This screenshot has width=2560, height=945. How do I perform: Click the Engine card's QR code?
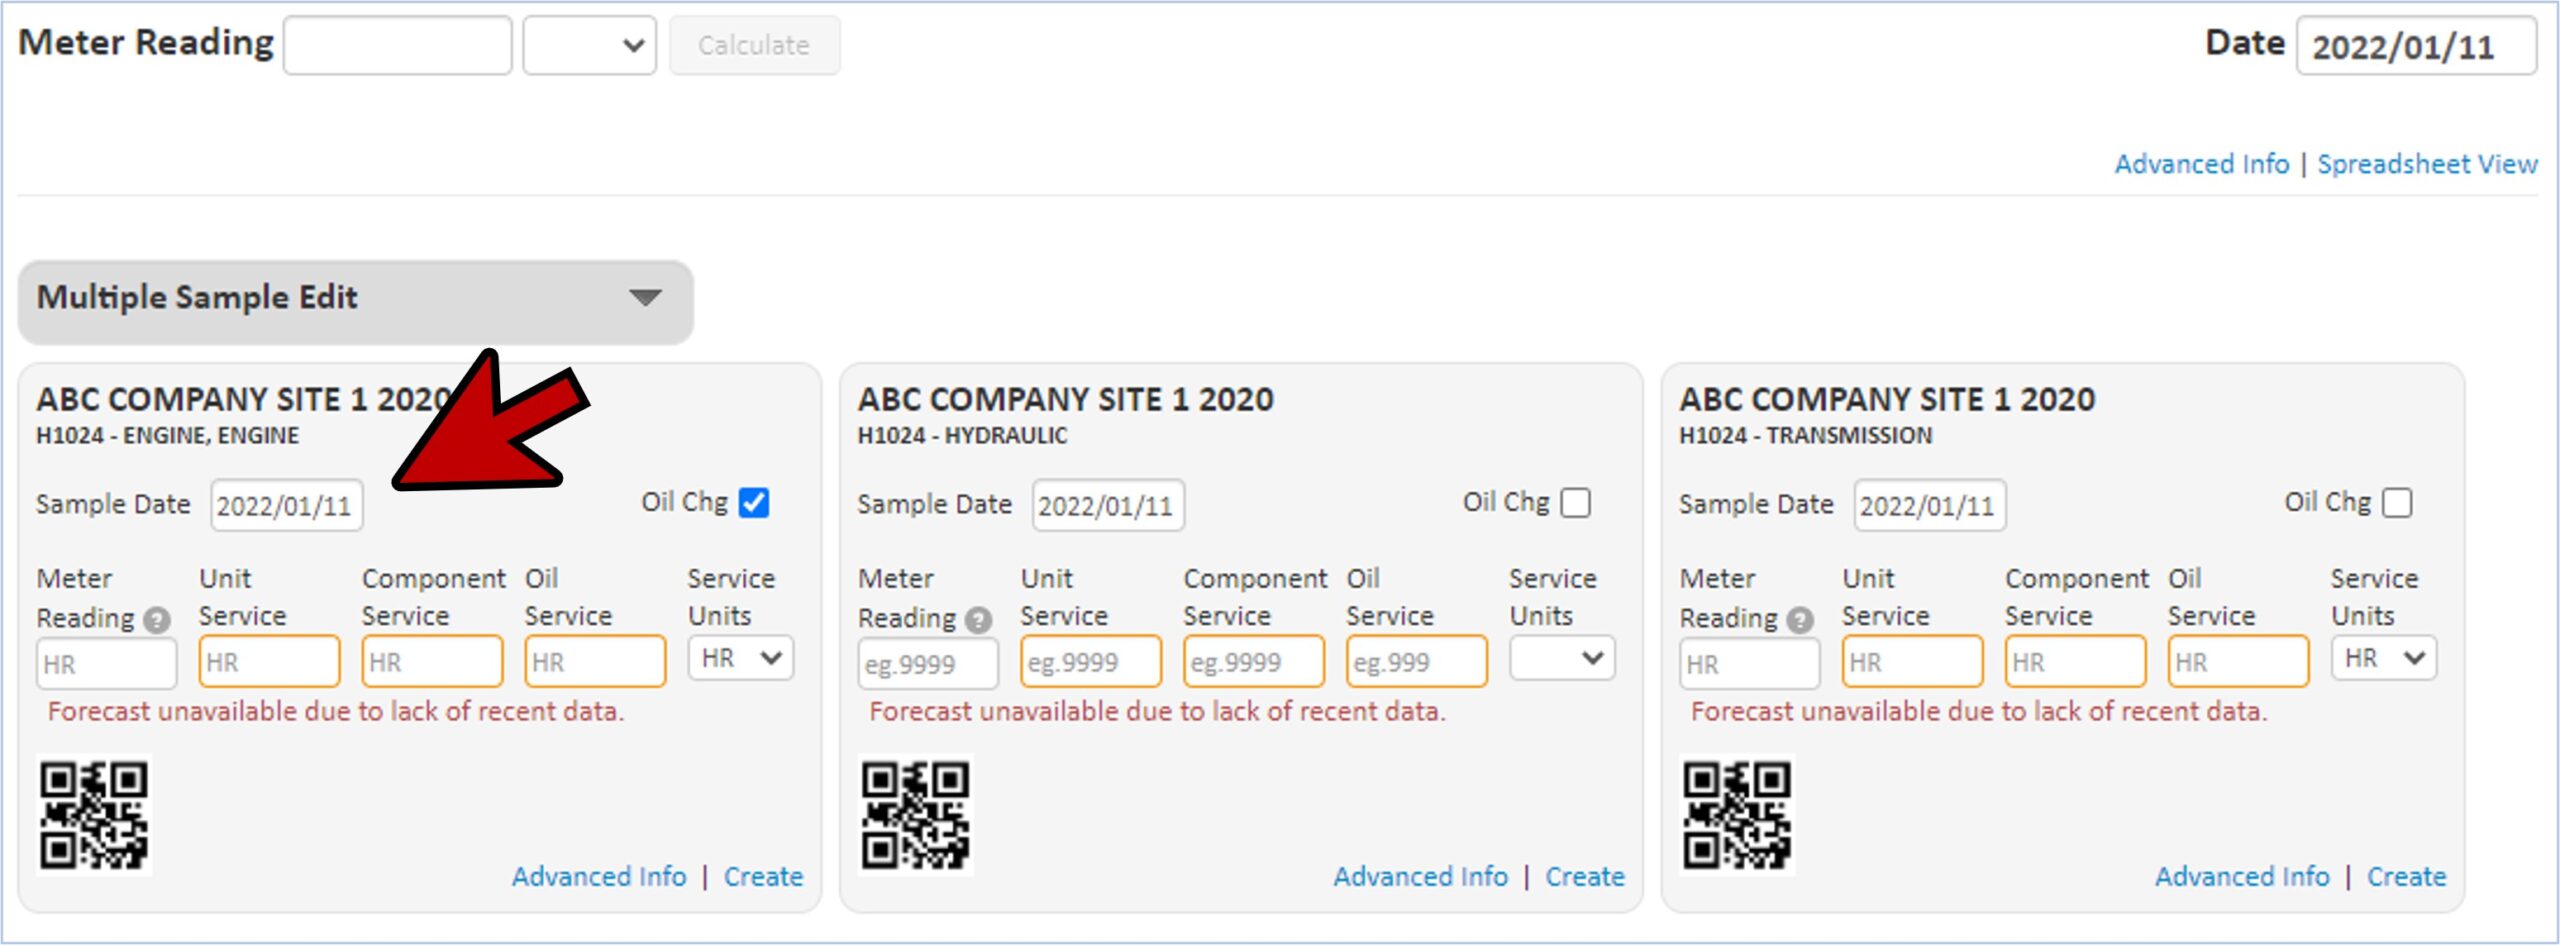[94, 814]
